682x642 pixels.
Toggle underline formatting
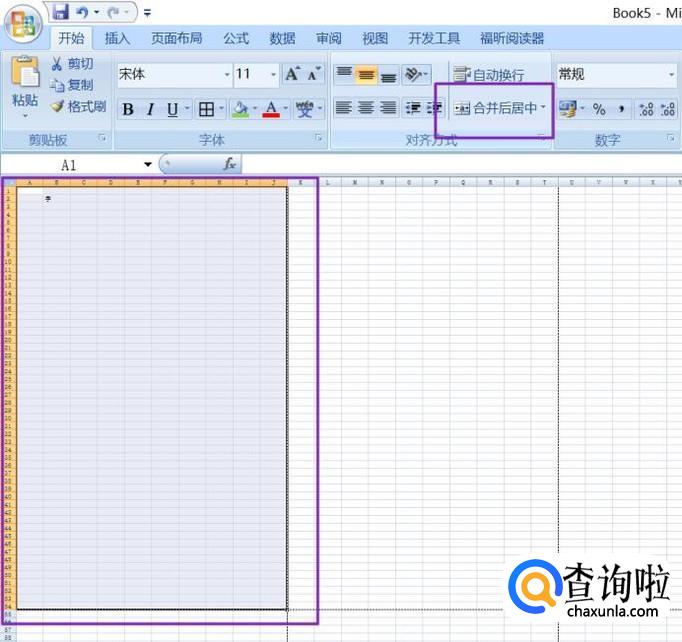pos(172,109)
